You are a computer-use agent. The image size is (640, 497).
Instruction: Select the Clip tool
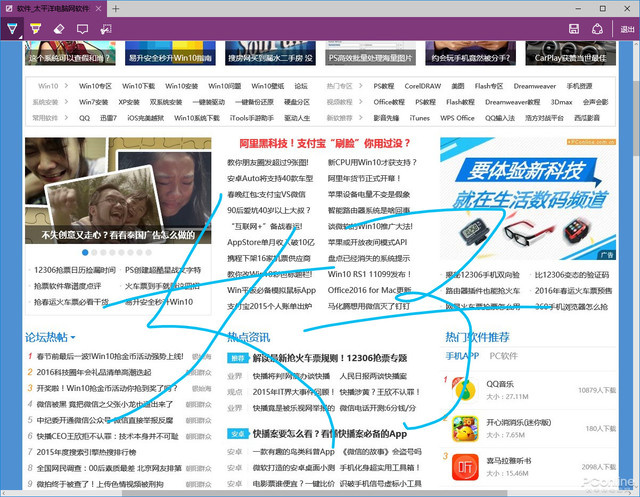point(106,29)
